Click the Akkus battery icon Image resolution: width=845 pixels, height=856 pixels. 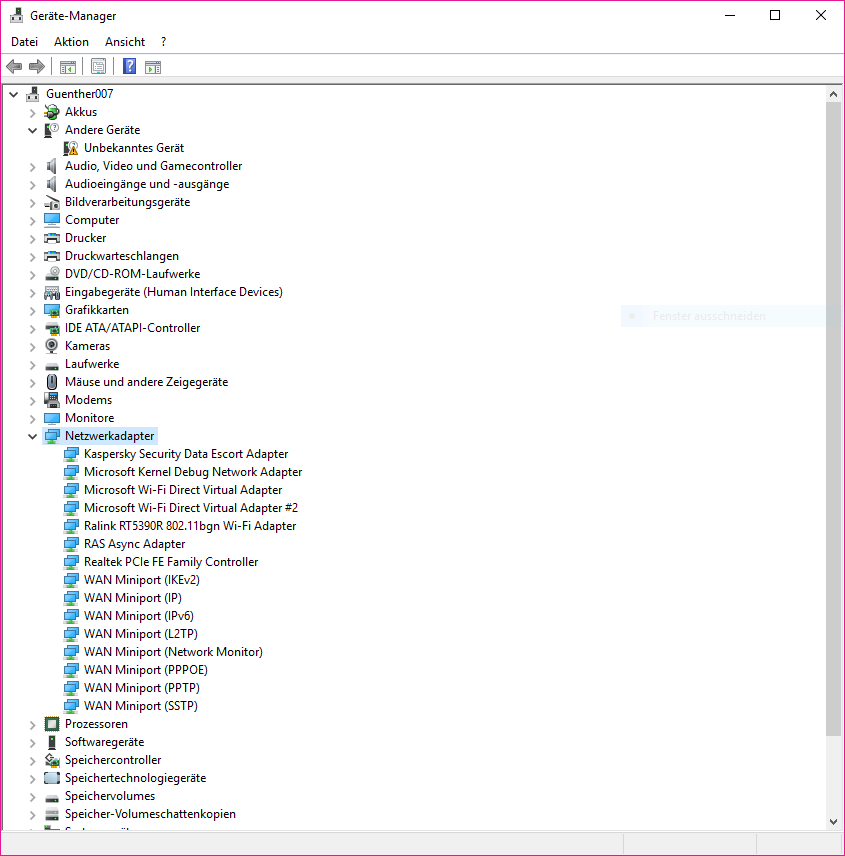[x=52, y=112]
